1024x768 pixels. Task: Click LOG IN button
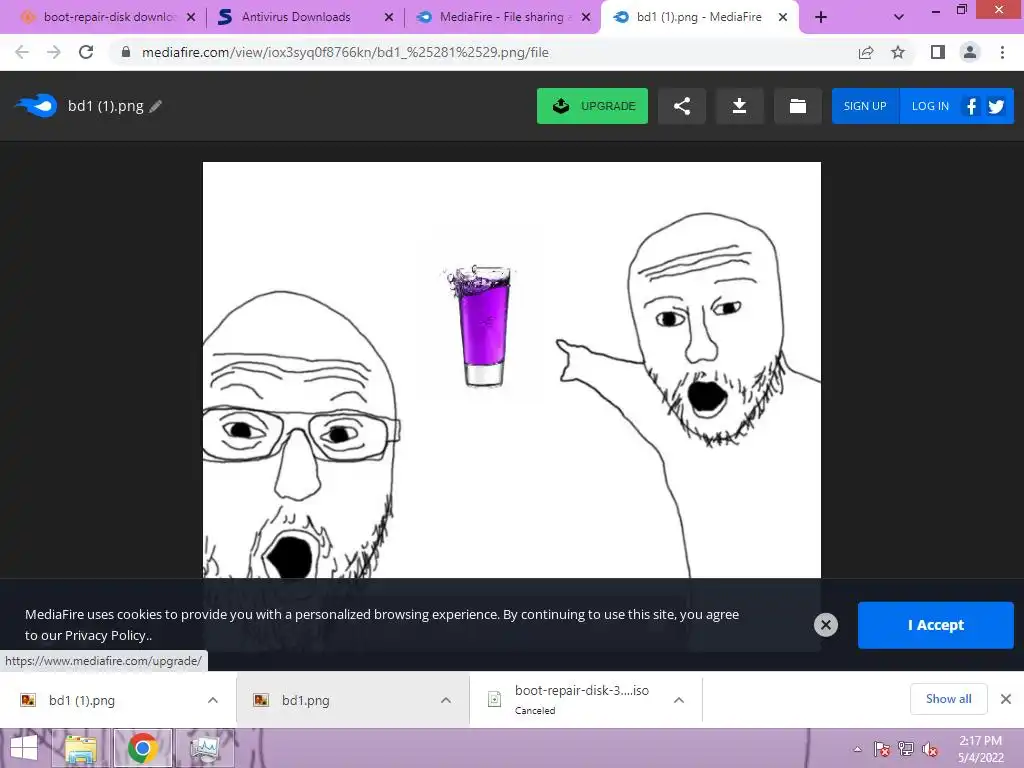(x=930, y=106)
